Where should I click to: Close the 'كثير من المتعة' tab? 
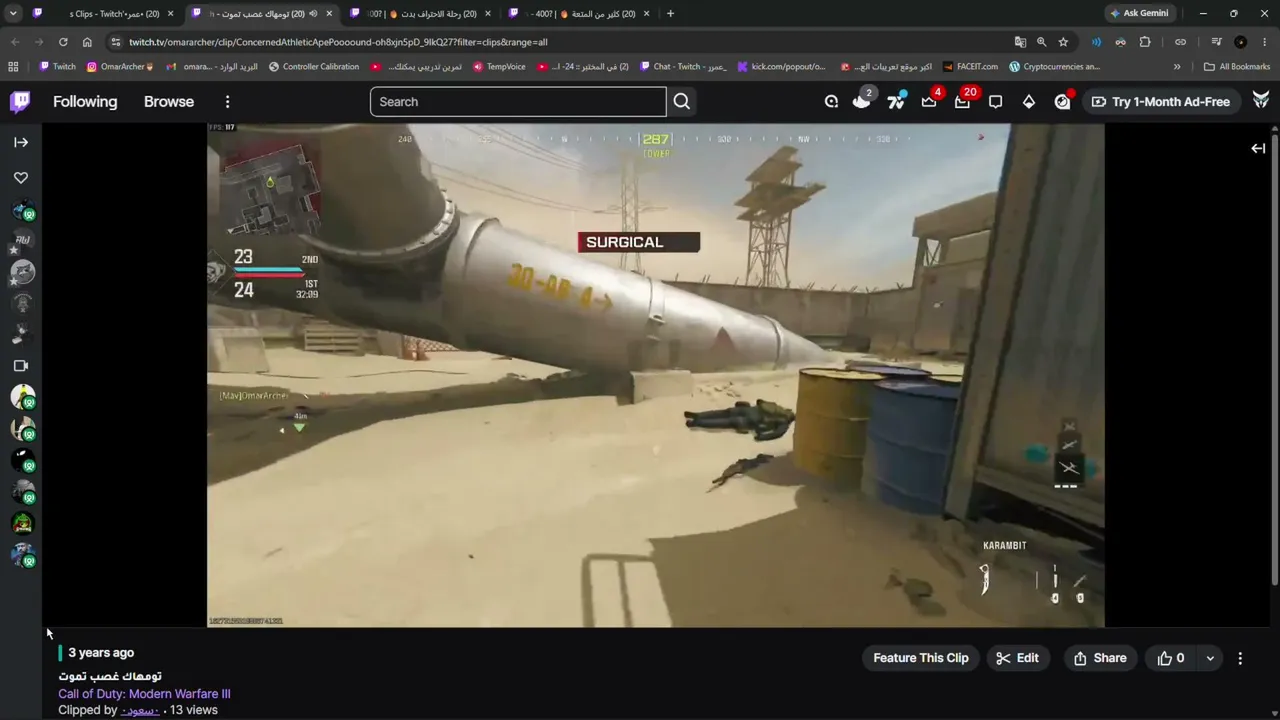tap(646, 14)
